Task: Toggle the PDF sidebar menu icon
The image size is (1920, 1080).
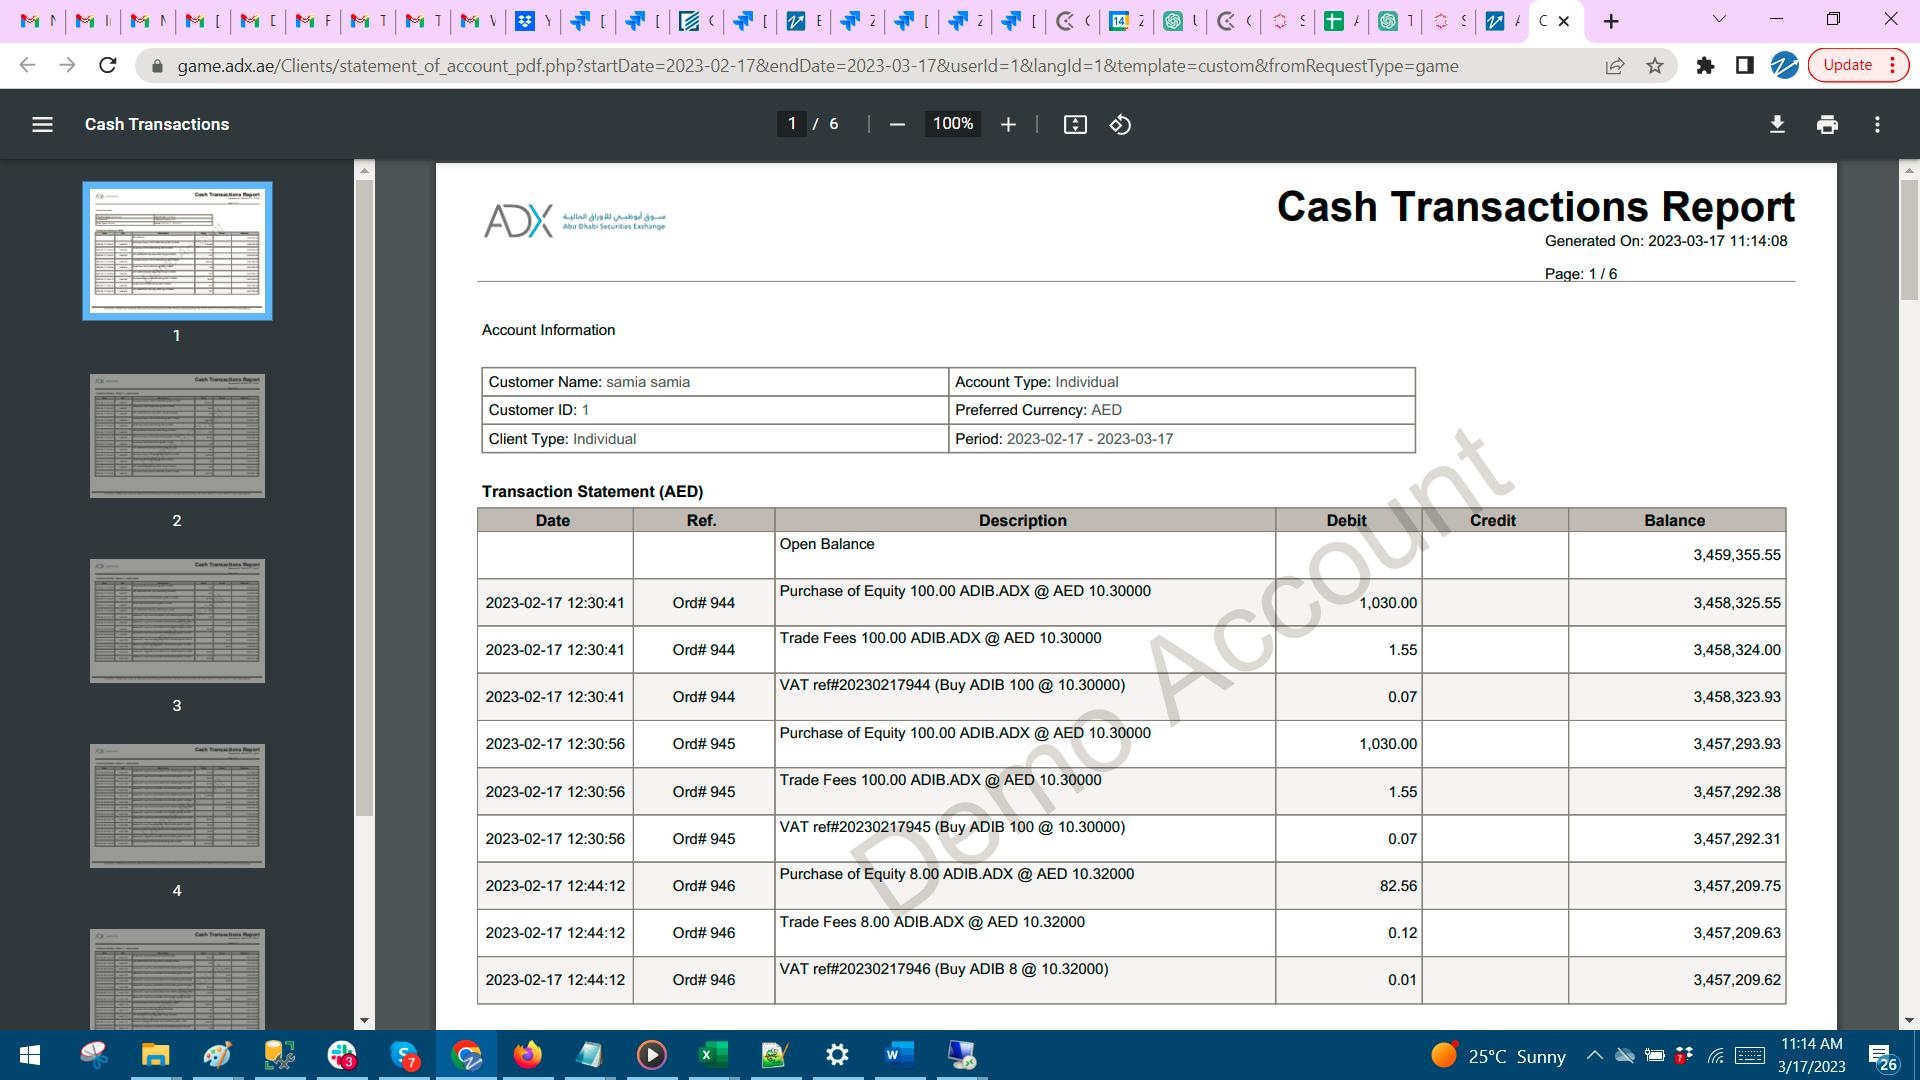Action: point(42,124)
